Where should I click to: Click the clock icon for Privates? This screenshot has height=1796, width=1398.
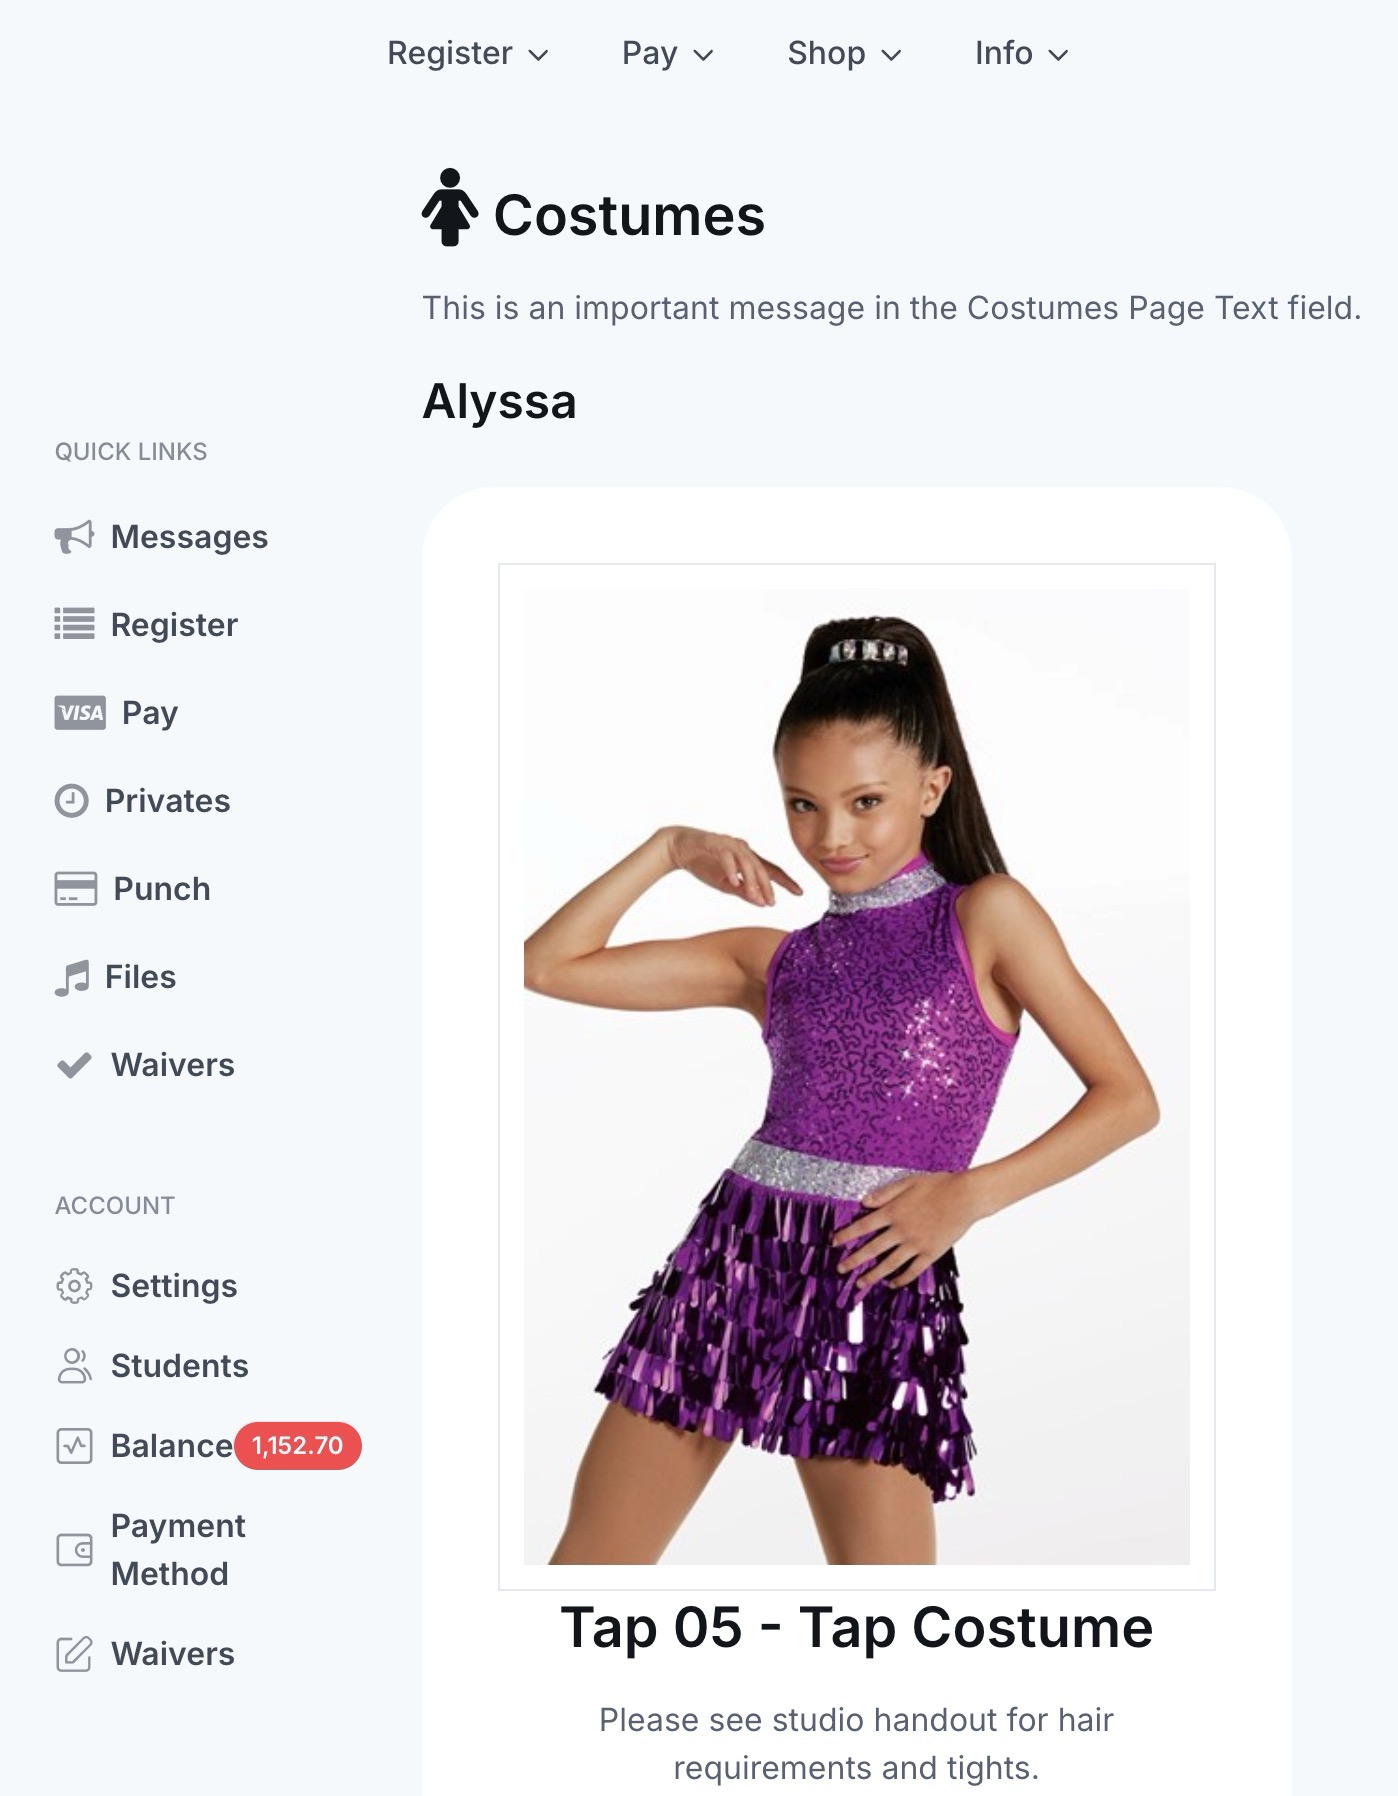71,801
